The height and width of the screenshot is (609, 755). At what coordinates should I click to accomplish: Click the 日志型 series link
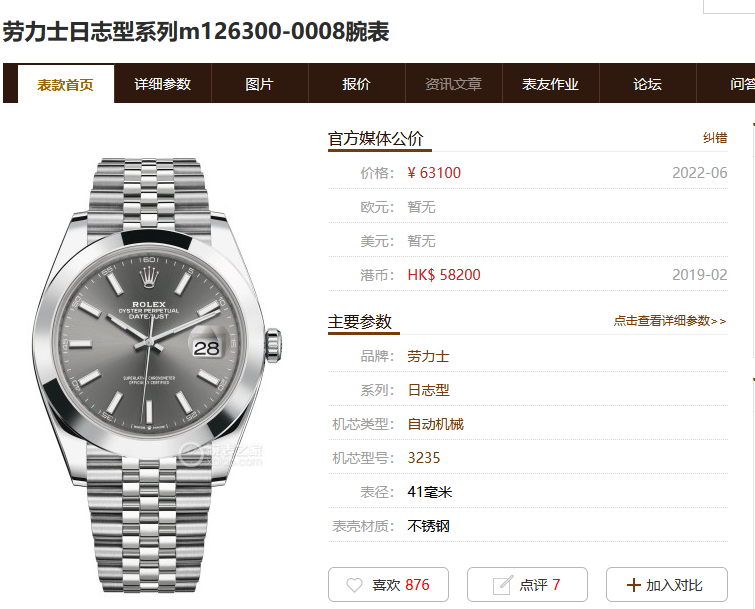coord(428,390)
